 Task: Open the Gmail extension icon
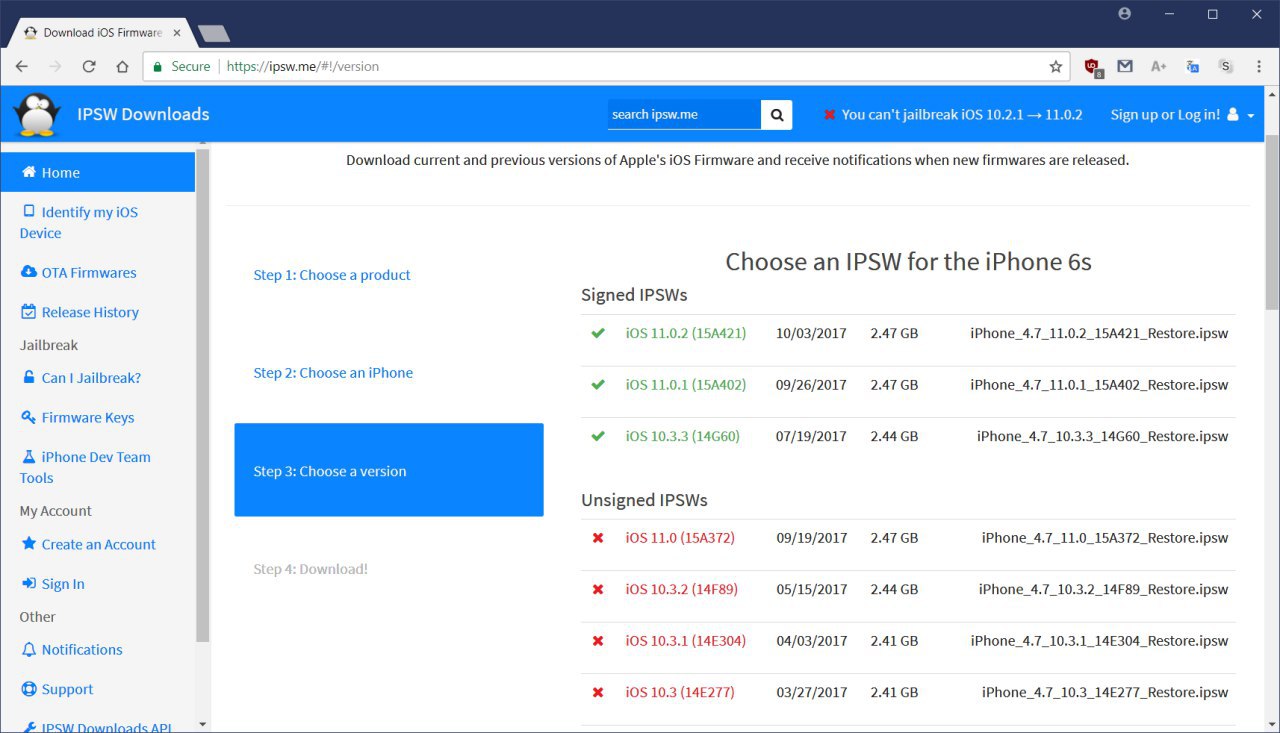coord(1125,66)
